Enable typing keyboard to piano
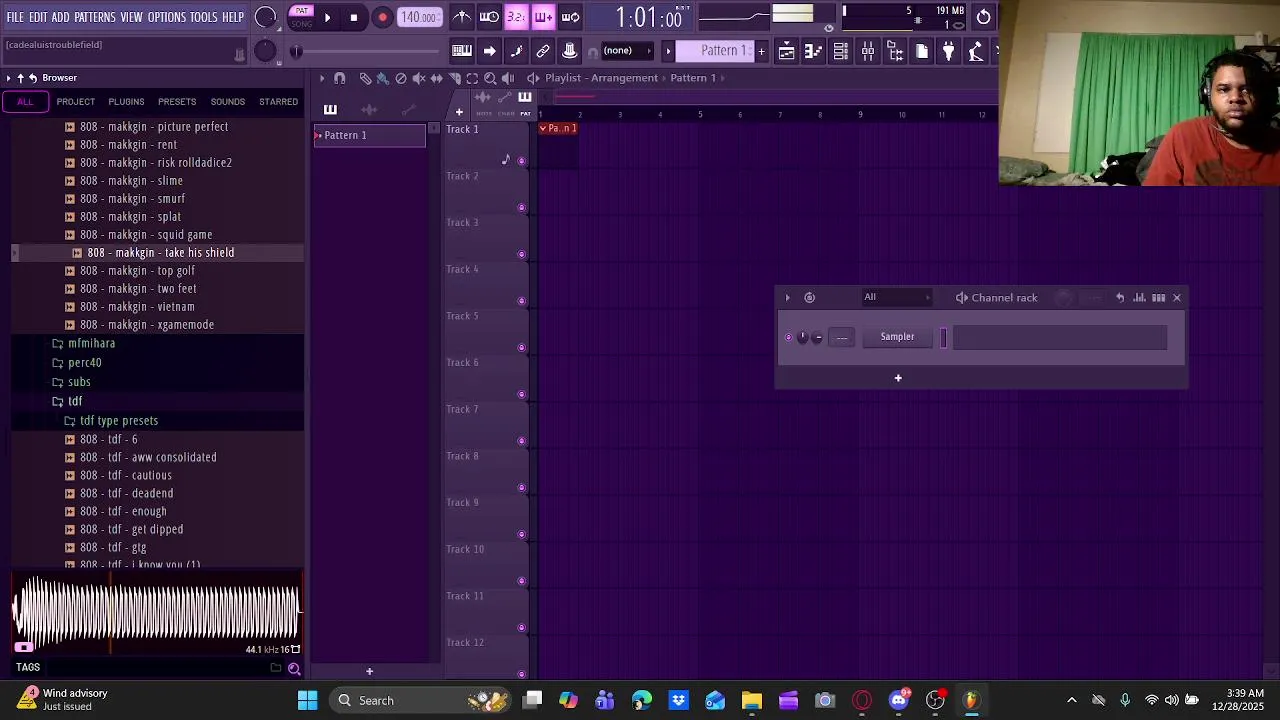The image size is (1280, 720). tap(462, 51)
